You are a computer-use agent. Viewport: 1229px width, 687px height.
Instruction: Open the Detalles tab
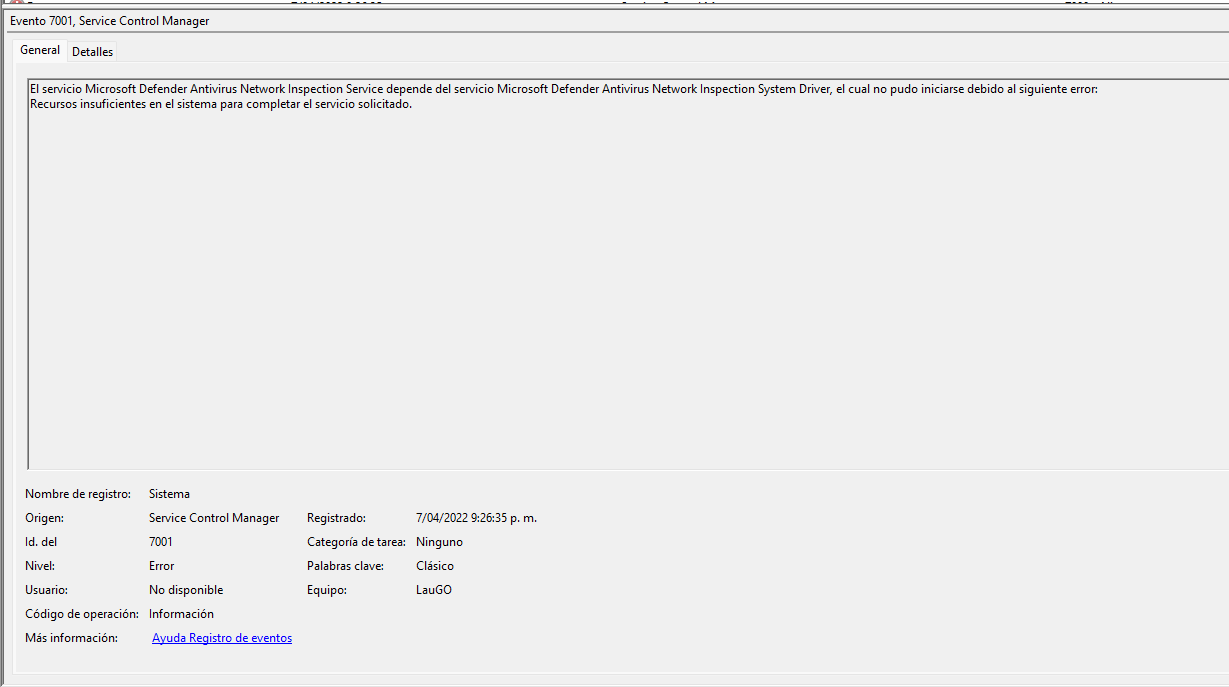click(x=93, y=52)
